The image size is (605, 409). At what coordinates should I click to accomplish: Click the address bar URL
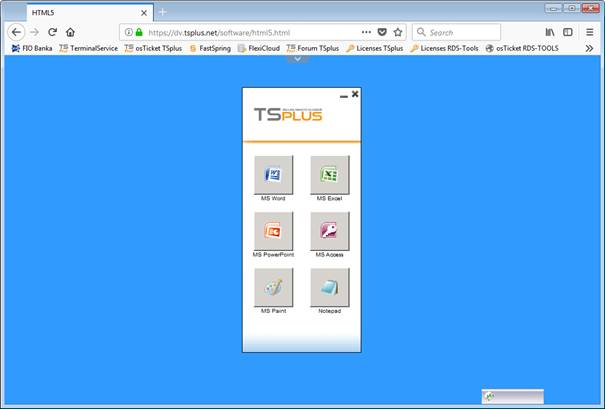pos(219,33)
